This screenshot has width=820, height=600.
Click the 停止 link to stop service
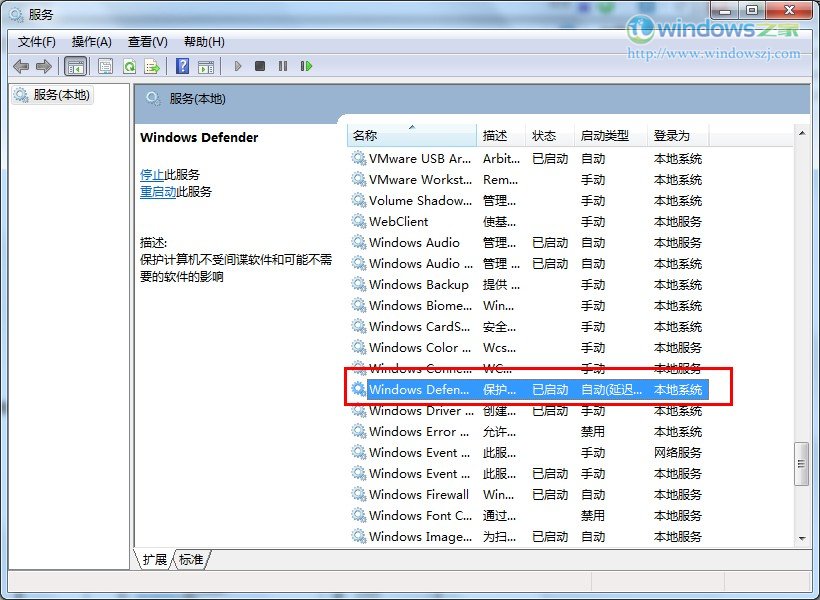[151, 174]
